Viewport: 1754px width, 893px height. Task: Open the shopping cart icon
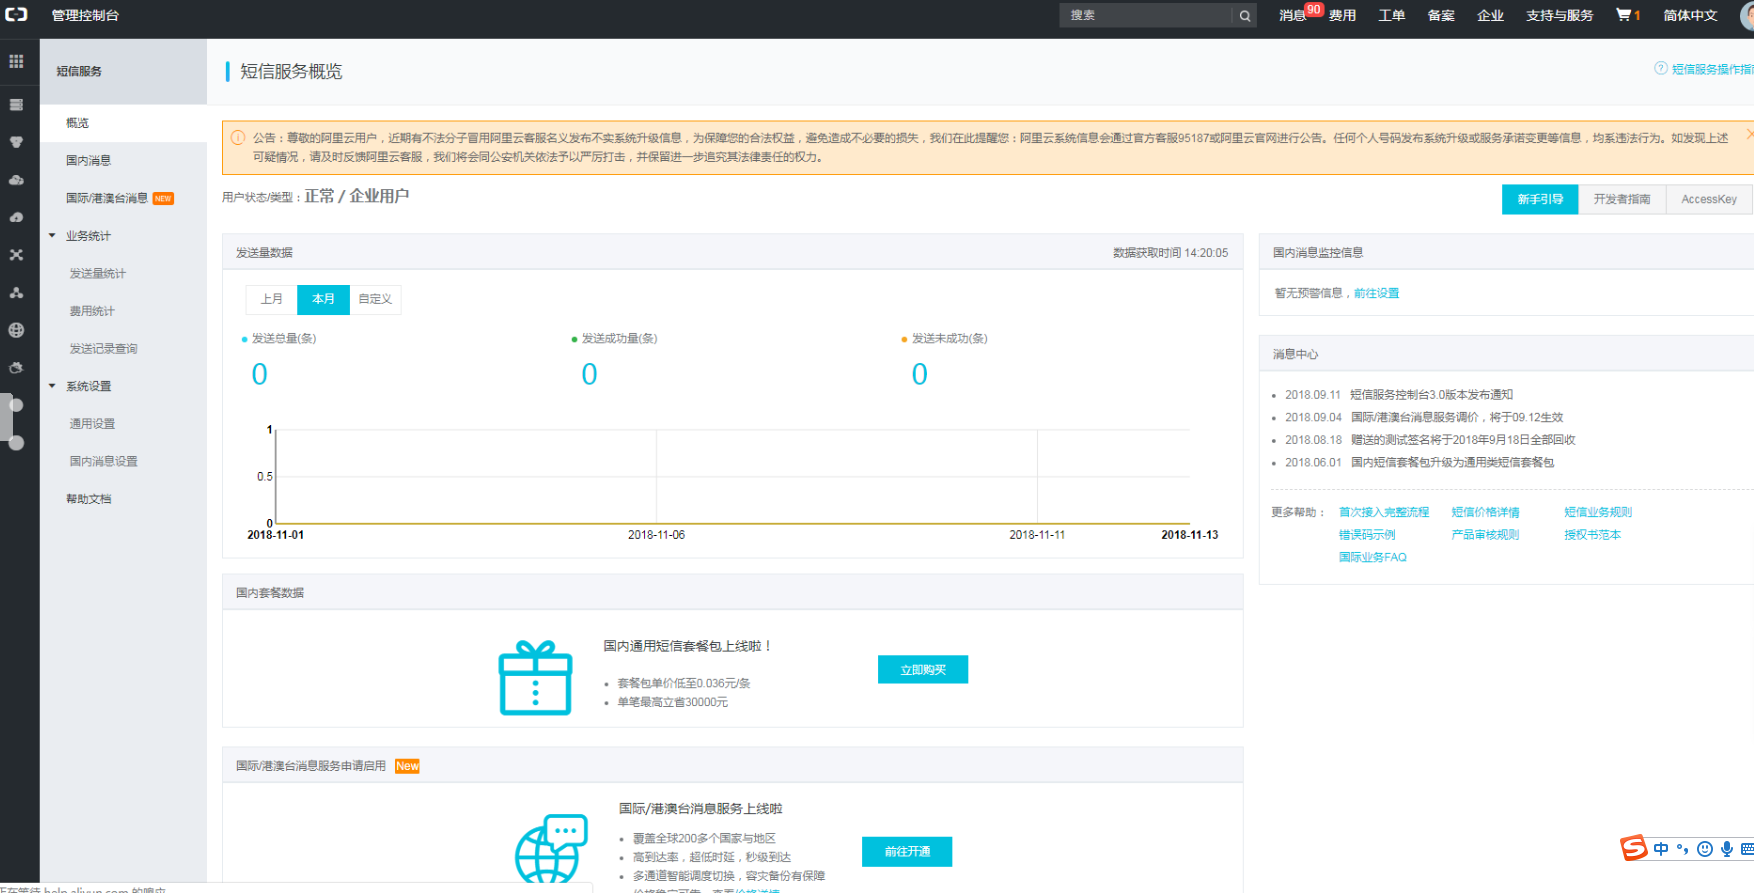(x=1623, y=15)
